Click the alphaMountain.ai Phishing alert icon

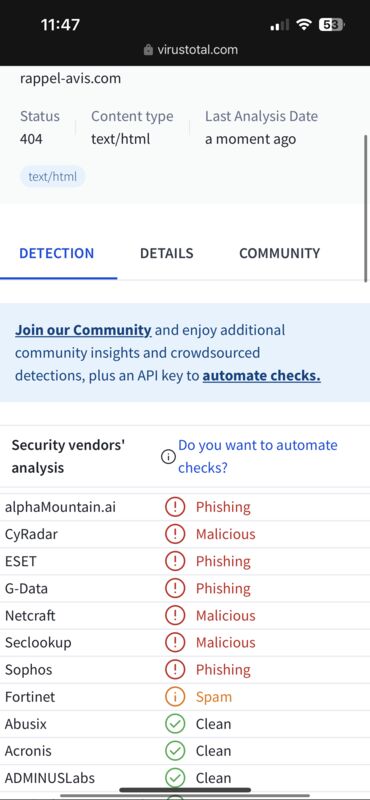(x=175, y=507)
